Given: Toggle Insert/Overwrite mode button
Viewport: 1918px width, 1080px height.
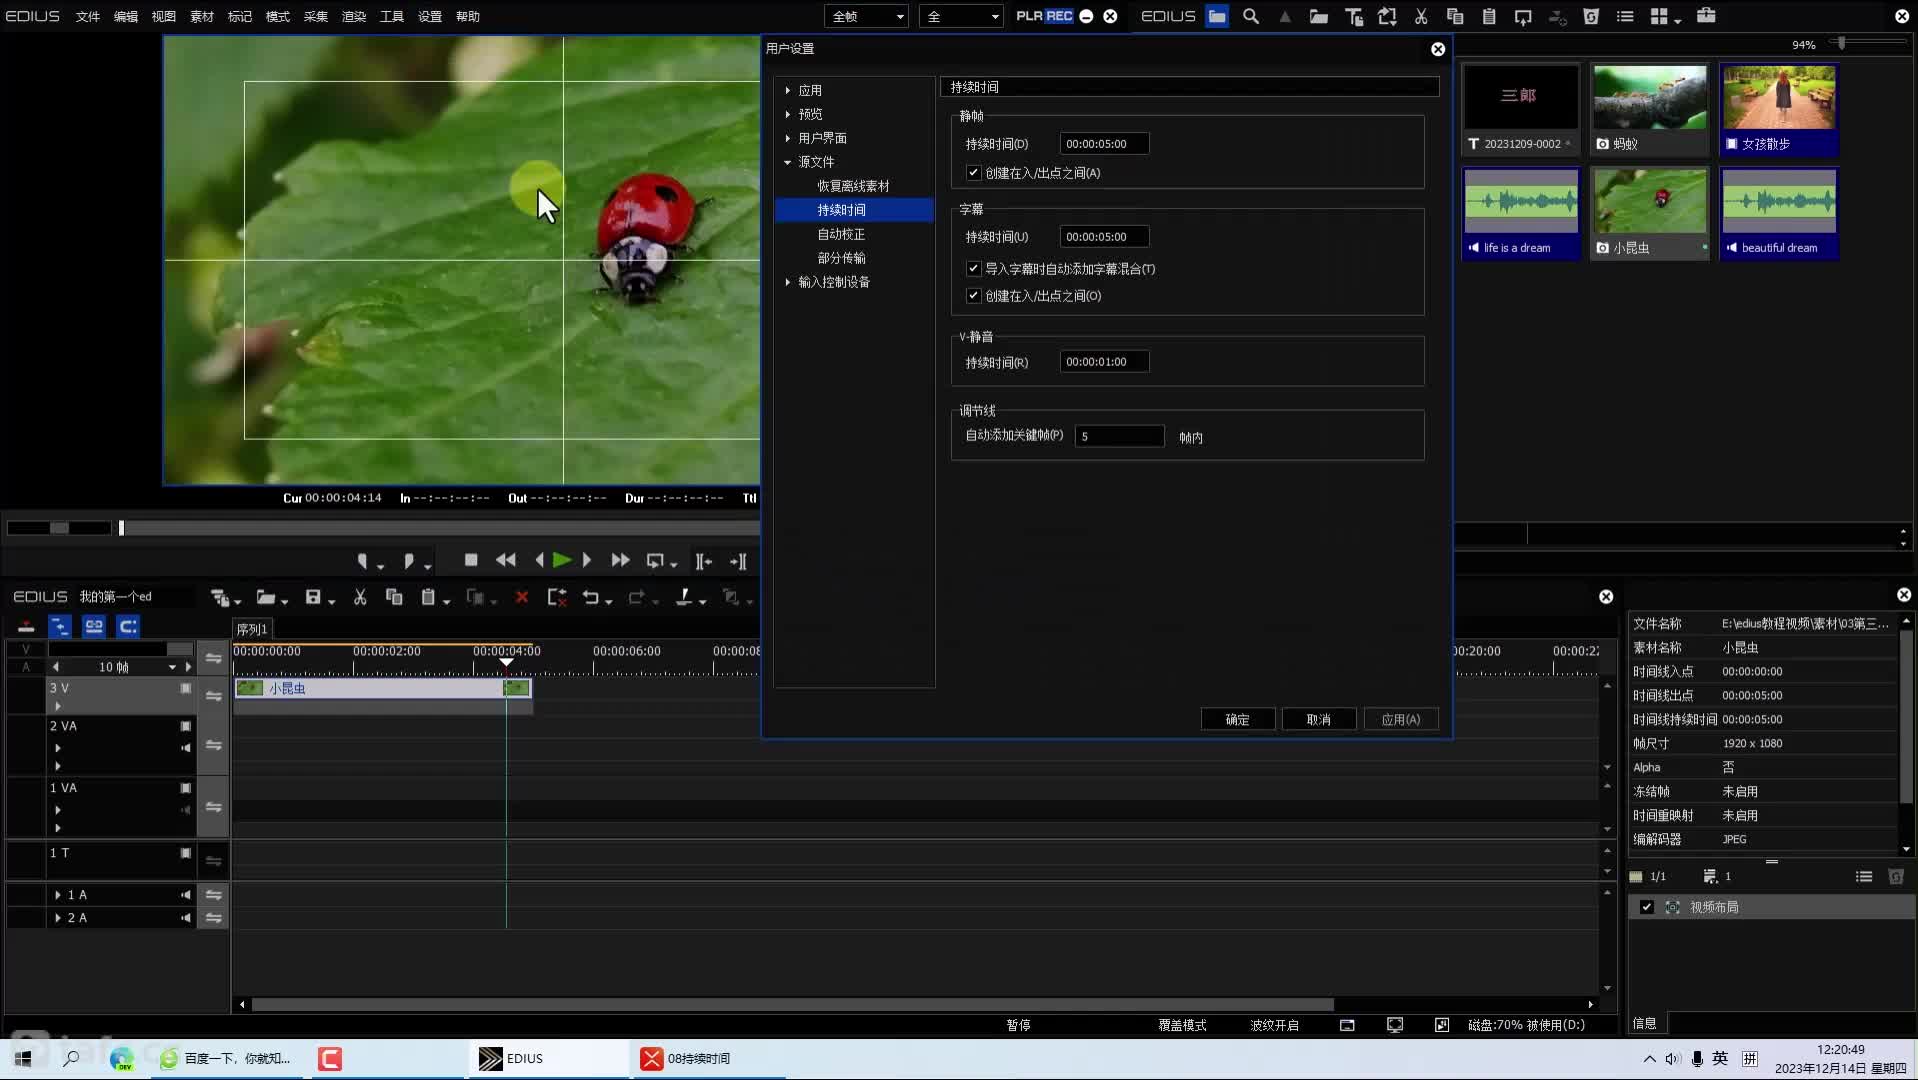Looking at the screenshot, I should click(26, 626).
